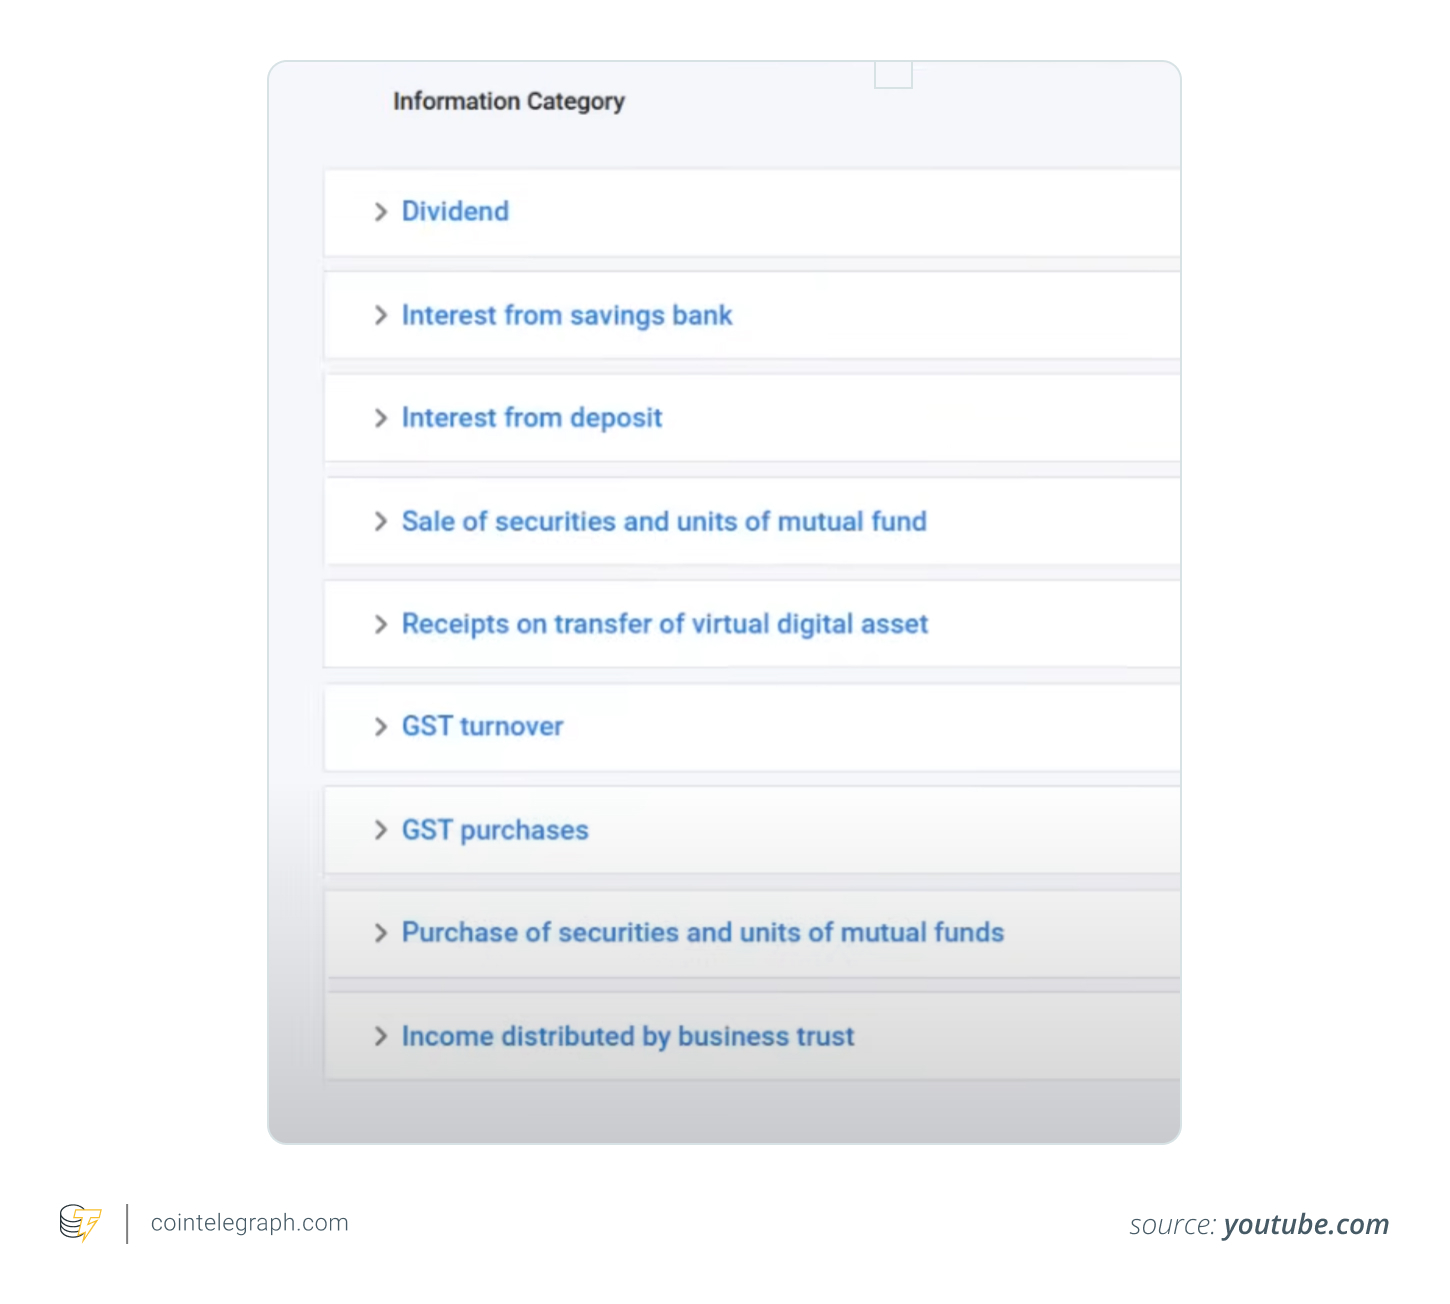This screenshot has height=1304, width=1450.
Task: Click the arrow beside Income distributed by business trust
Action: coord(381,1037)
